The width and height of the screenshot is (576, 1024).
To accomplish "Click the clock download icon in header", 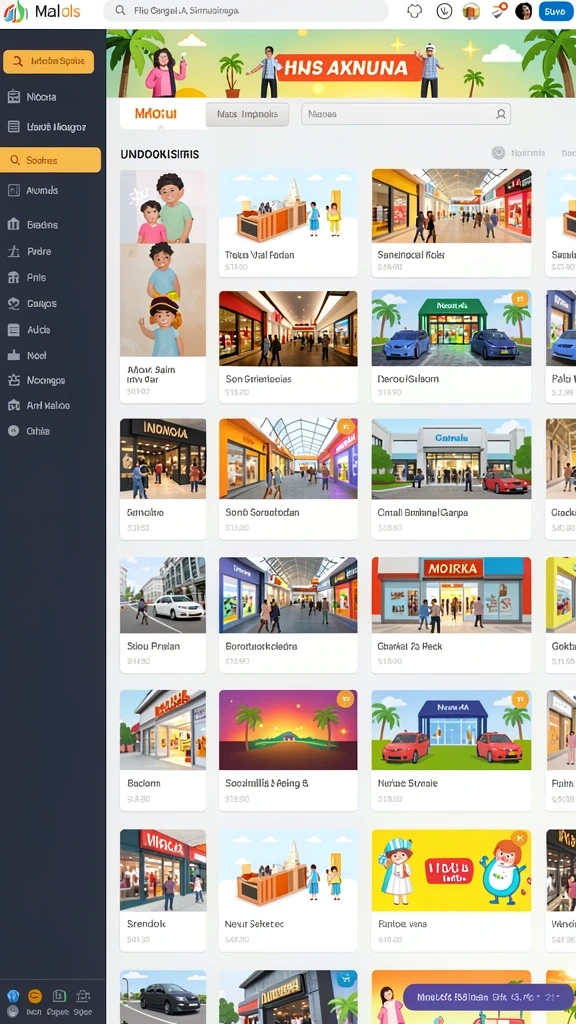I will tap(444, 11).
